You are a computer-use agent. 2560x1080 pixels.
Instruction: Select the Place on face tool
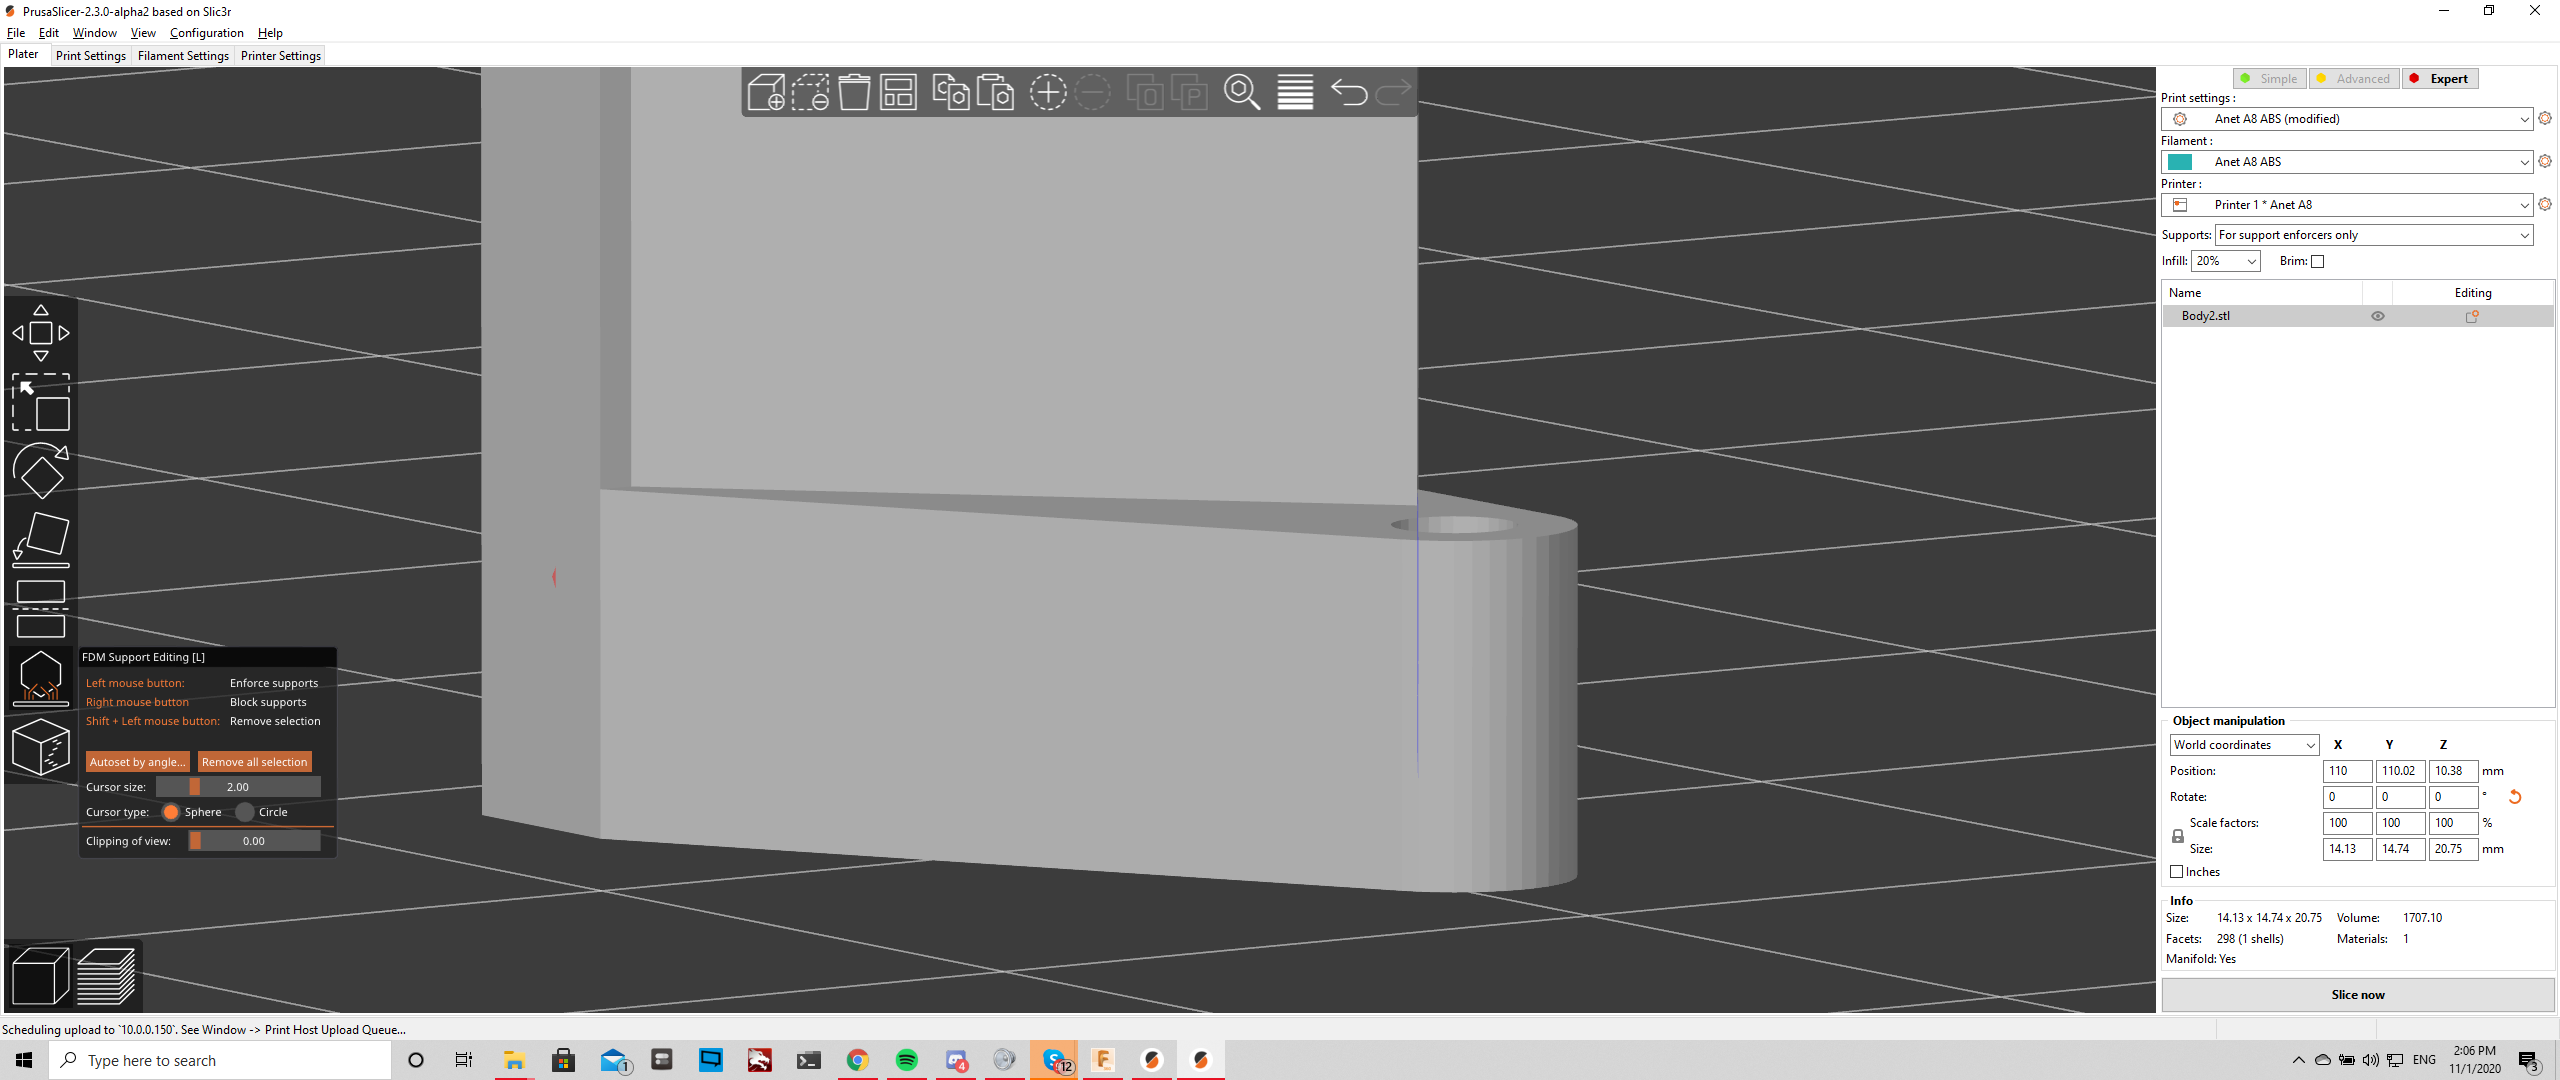click(x=41, y=540)
